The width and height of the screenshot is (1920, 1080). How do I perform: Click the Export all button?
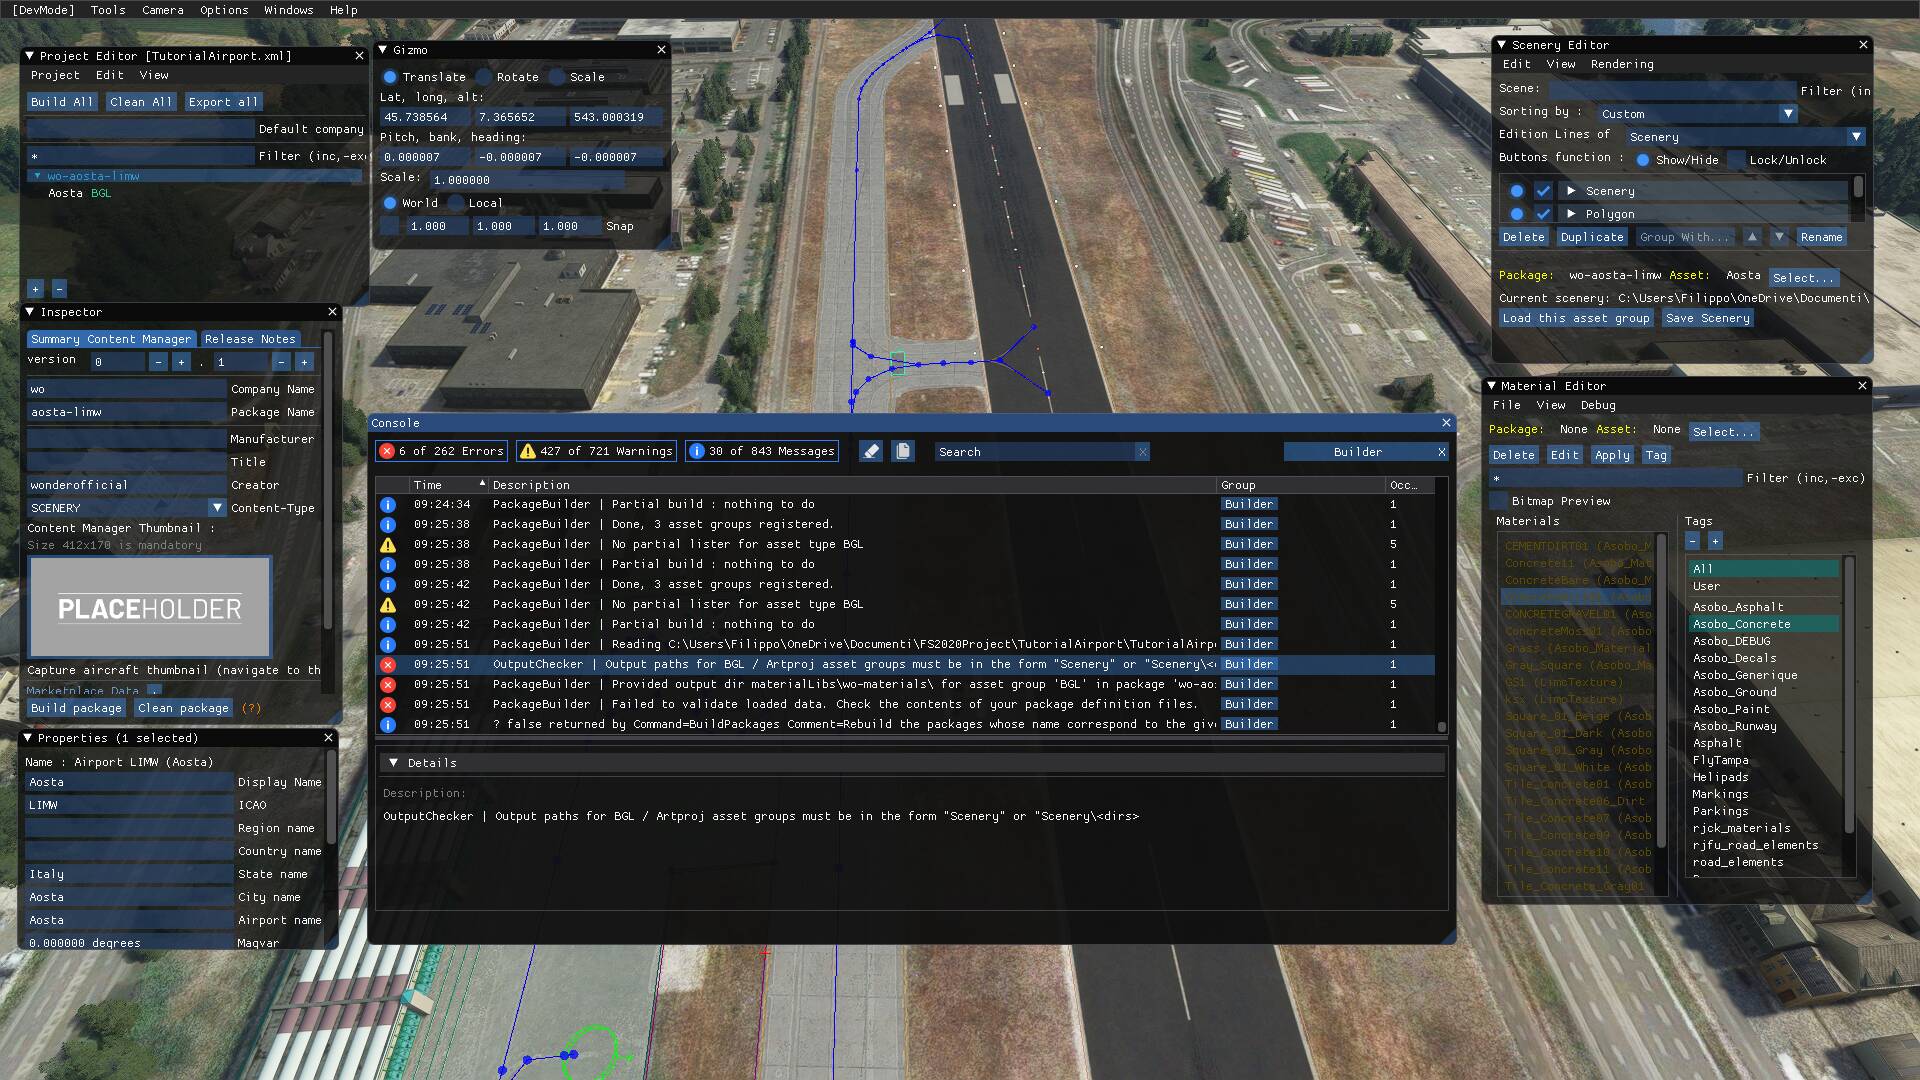(223, 102)
